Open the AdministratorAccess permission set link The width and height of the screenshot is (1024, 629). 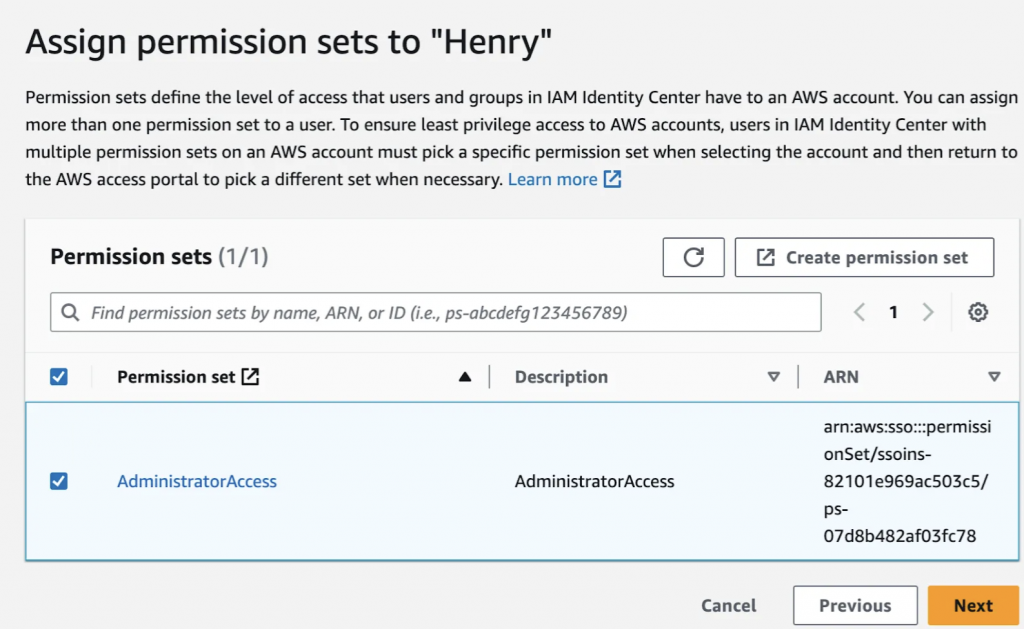[197, 481]
